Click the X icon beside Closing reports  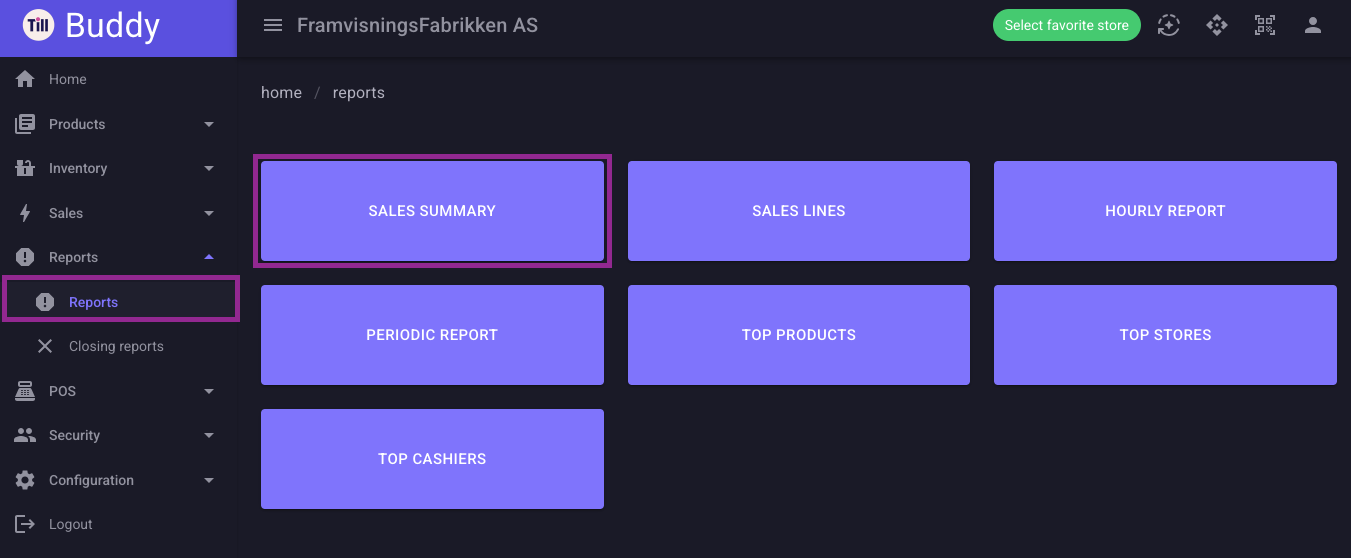pos(45,346)
